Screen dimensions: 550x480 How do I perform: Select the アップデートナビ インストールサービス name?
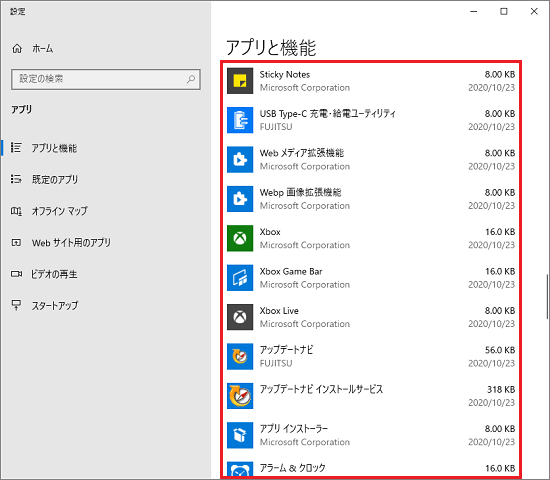click(x=321, y=389)
